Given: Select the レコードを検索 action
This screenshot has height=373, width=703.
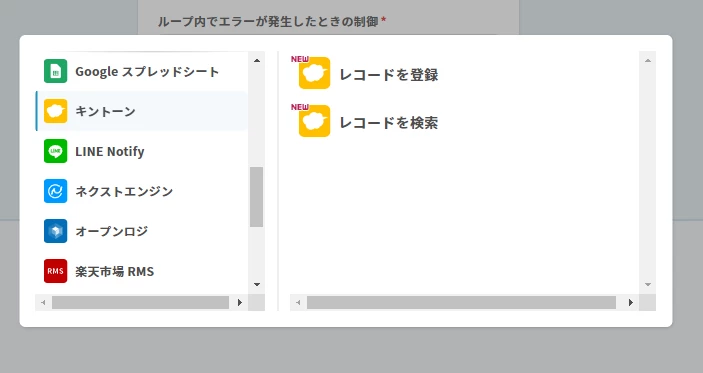Looking at the screenshot, I should 389,122.
